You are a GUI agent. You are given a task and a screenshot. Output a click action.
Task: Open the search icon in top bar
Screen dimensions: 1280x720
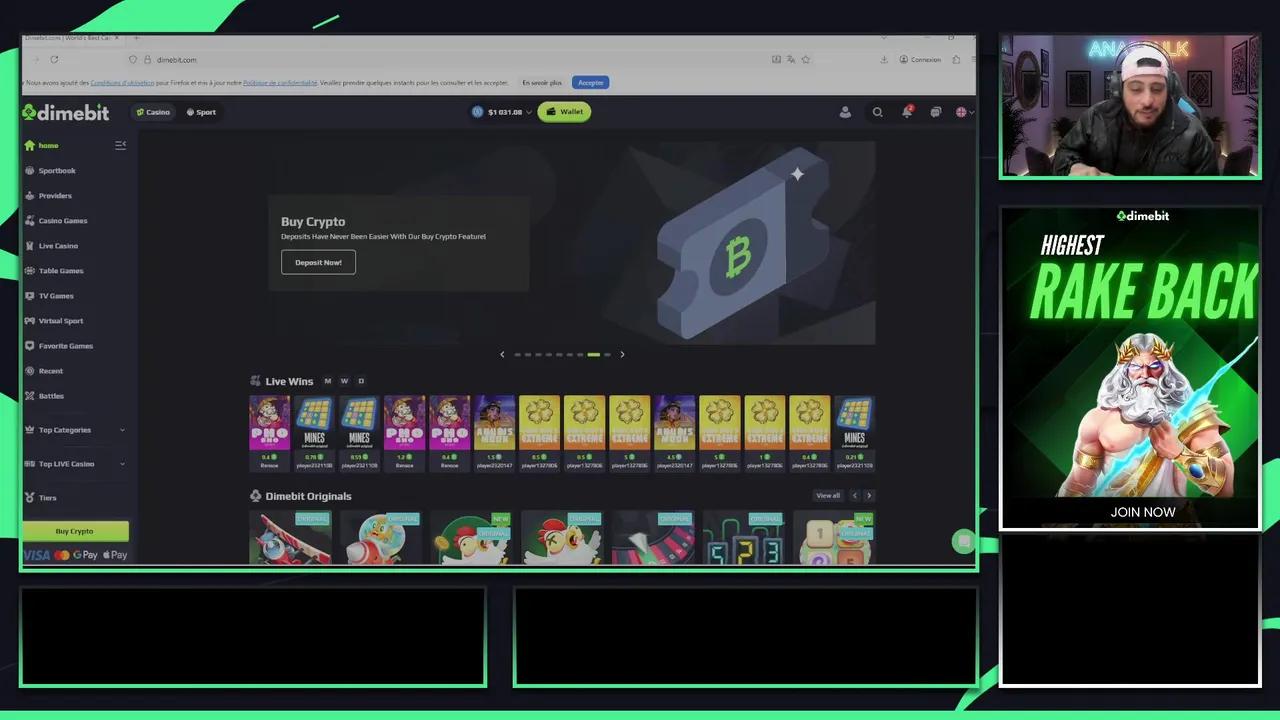[x=877, y=112]
